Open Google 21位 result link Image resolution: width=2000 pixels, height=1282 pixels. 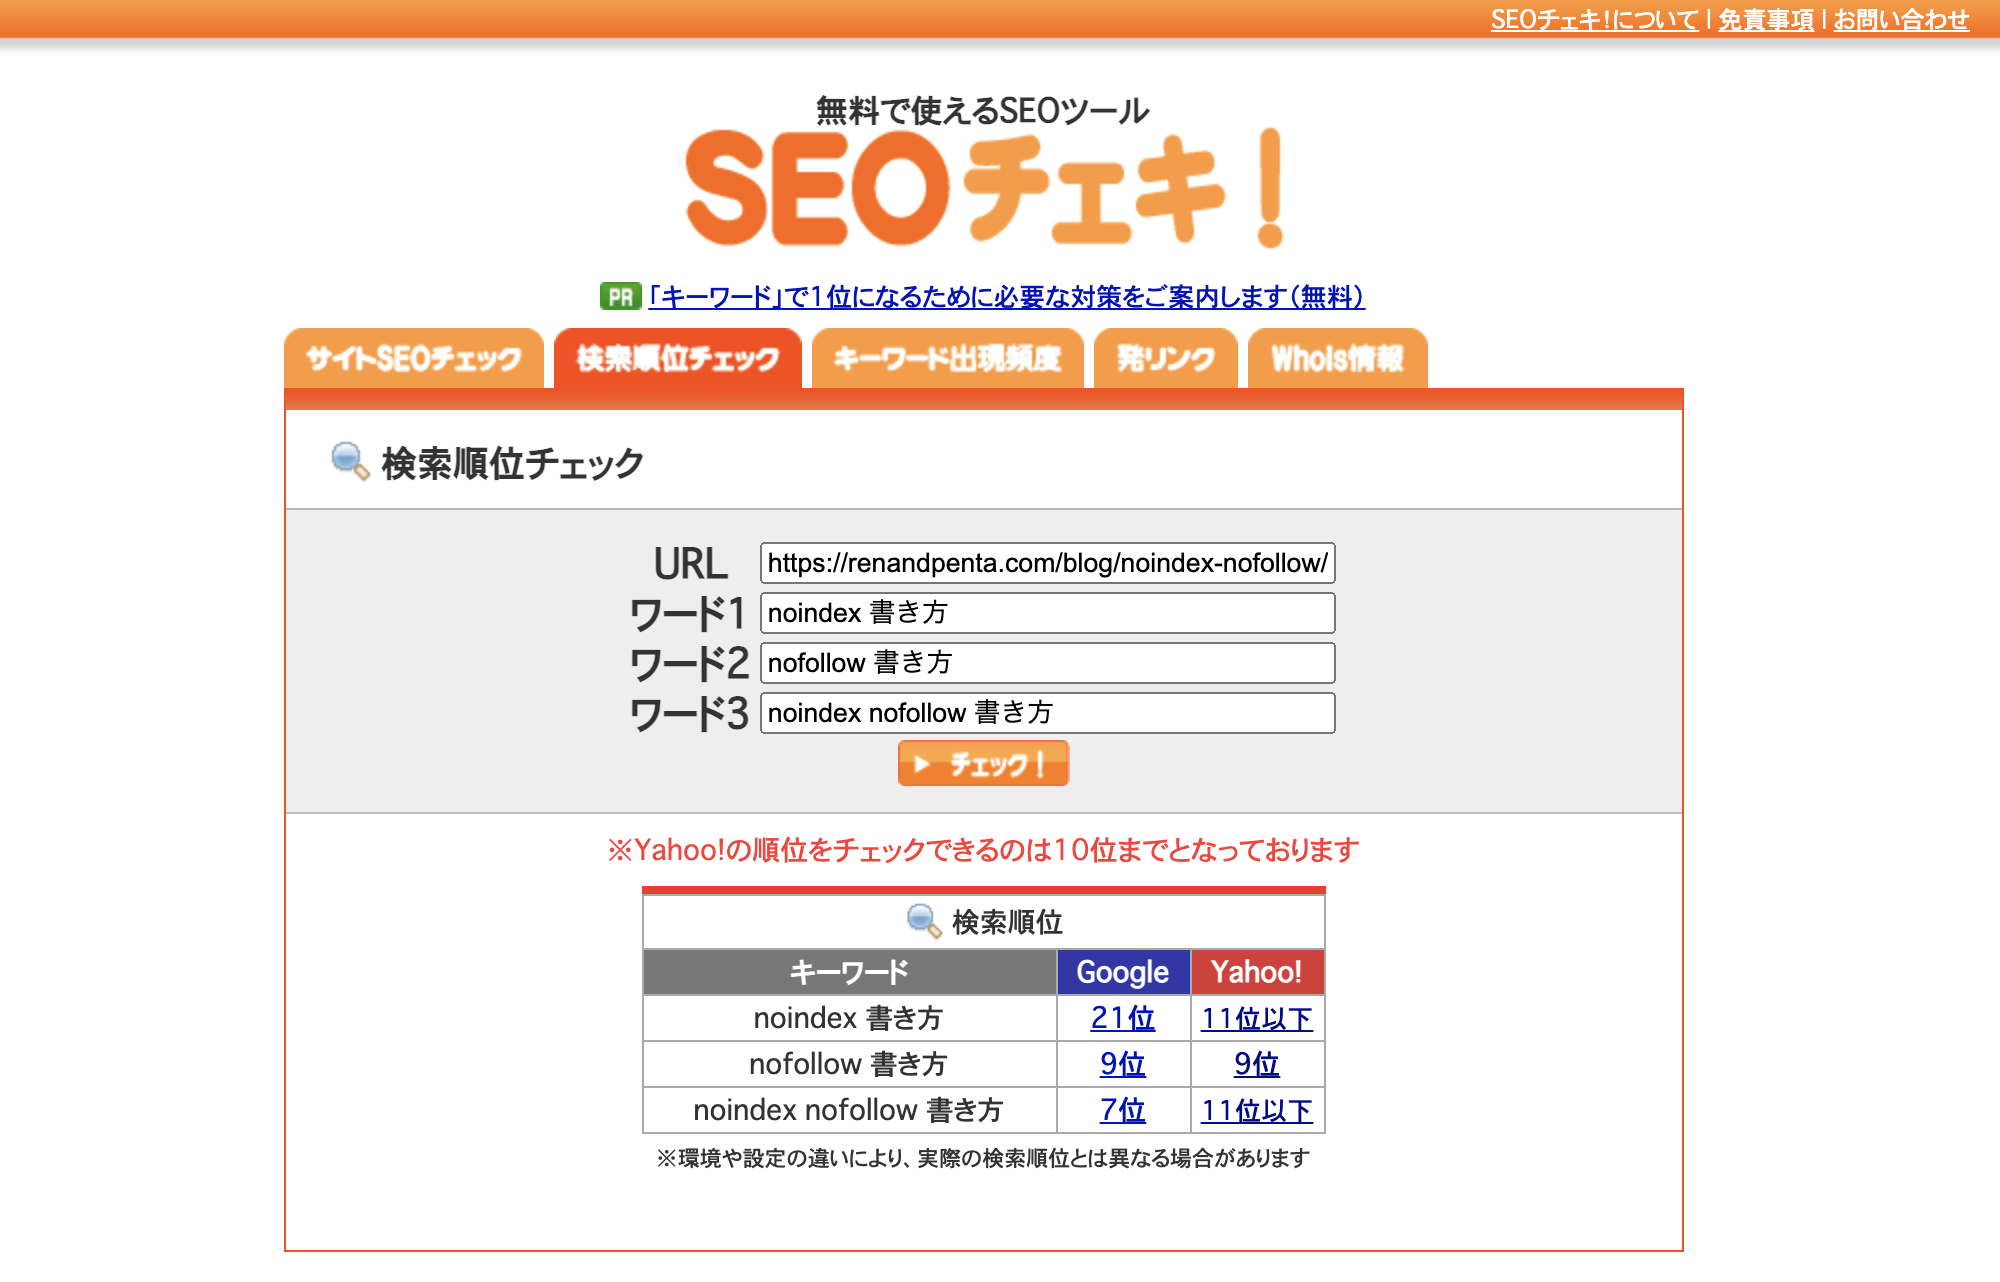(x=1123, y=1018)
